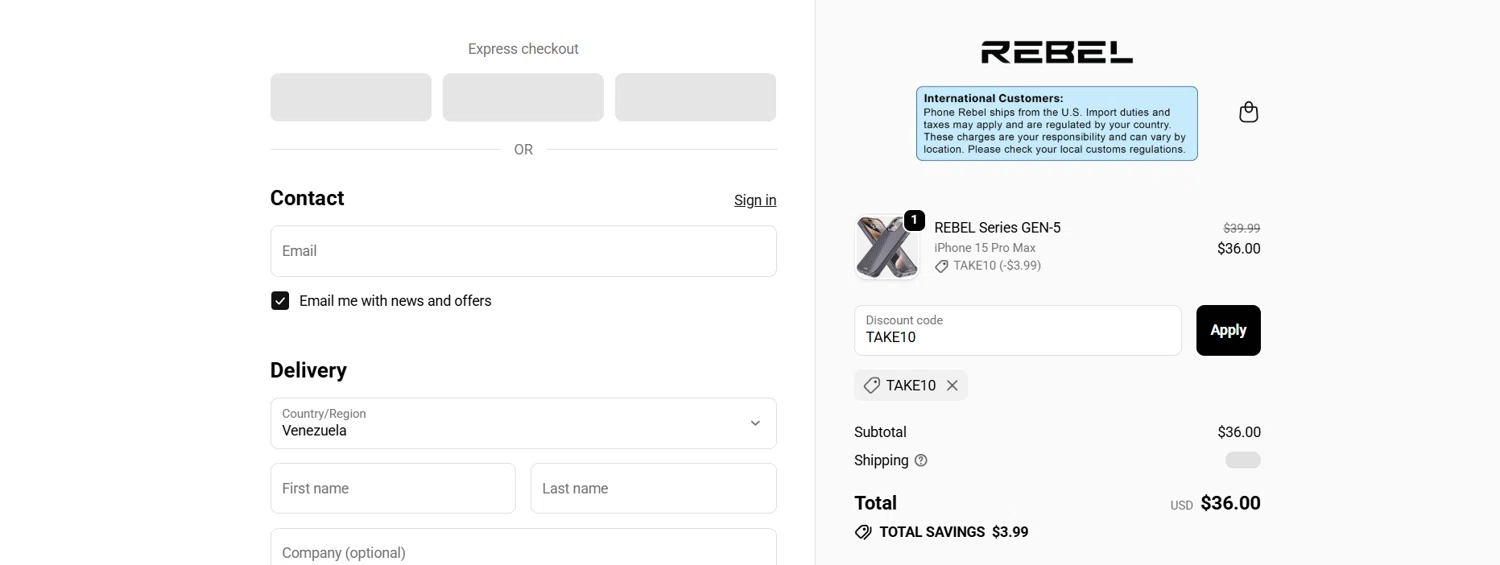Image resolution: width=1500 pixels, height=565 pixels.
Task: Click the Contact section heading
Action: tap(307, 198)
